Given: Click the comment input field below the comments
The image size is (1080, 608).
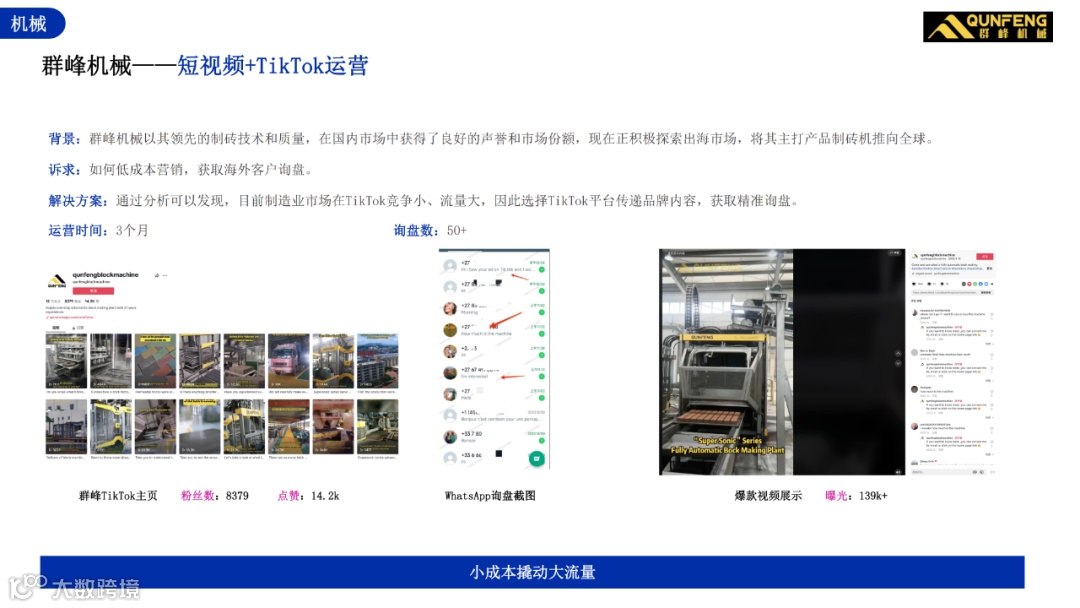Looking at the screenshot, I should [948, 472].
